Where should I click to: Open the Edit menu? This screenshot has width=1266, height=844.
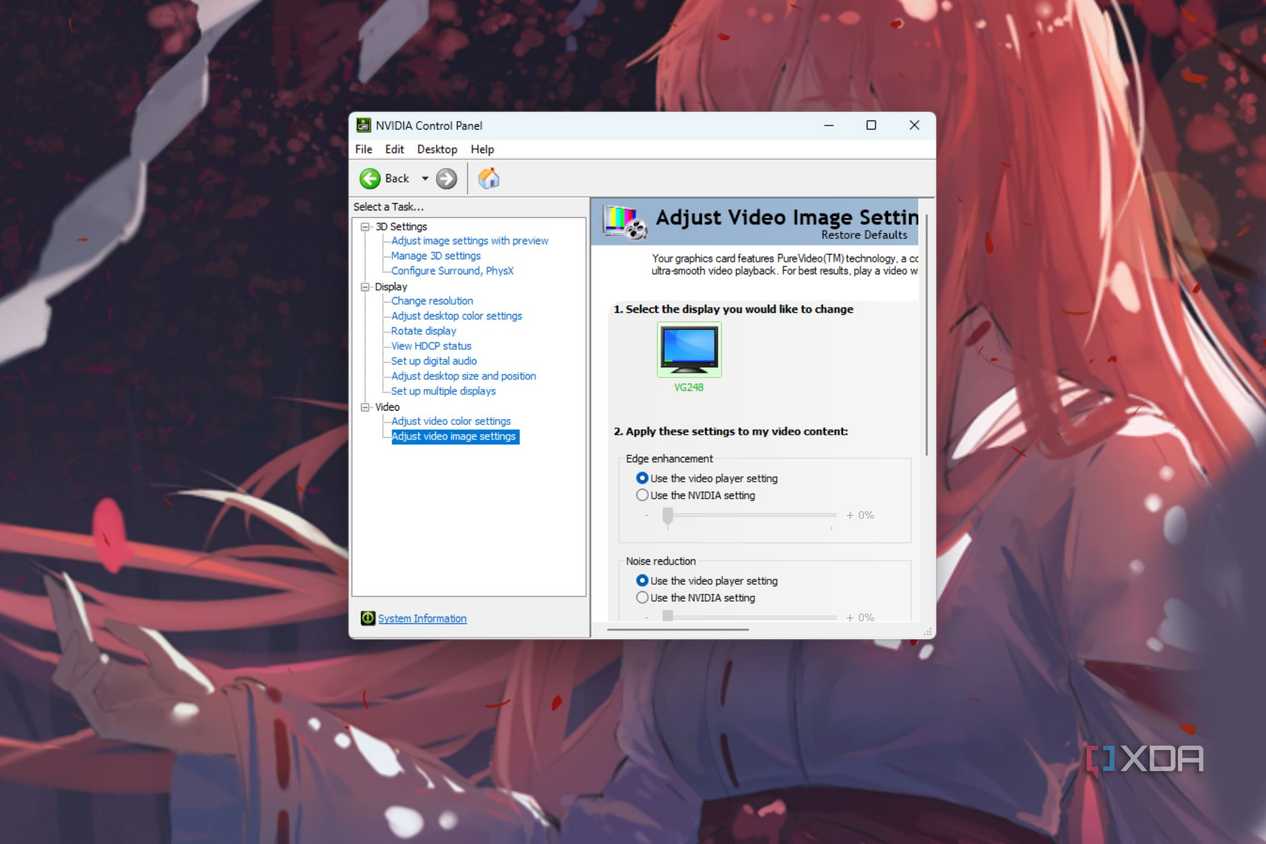point(395,149)
